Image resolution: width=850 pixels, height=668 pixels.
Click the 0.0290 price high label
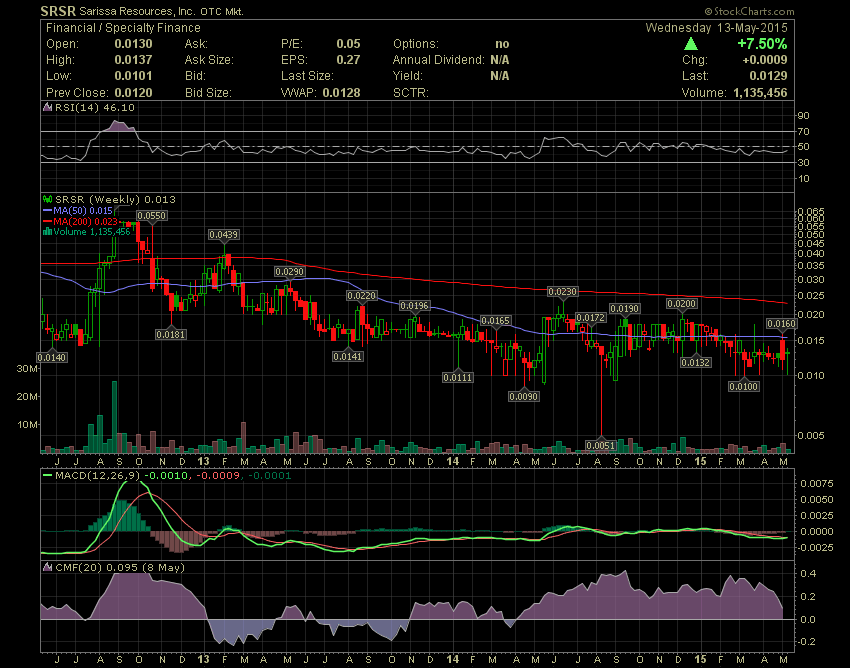click(x=289, y=272)
